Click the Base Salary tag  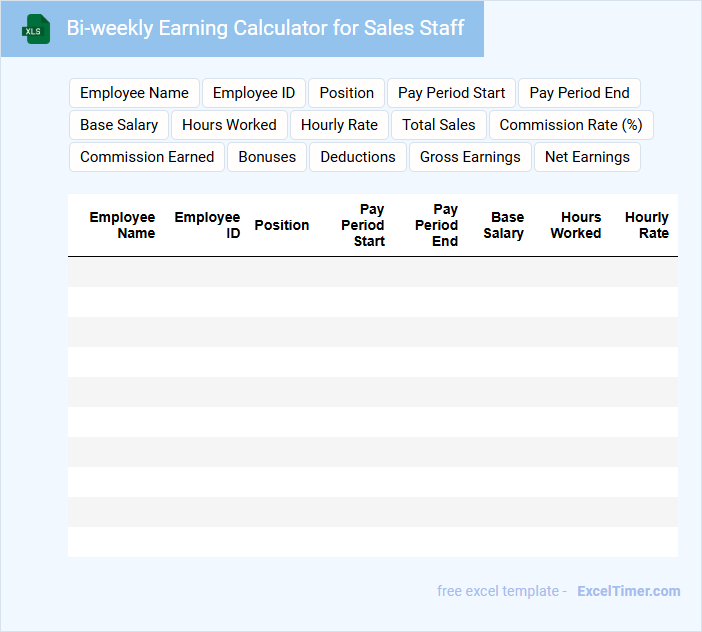(x=119, y=125)
